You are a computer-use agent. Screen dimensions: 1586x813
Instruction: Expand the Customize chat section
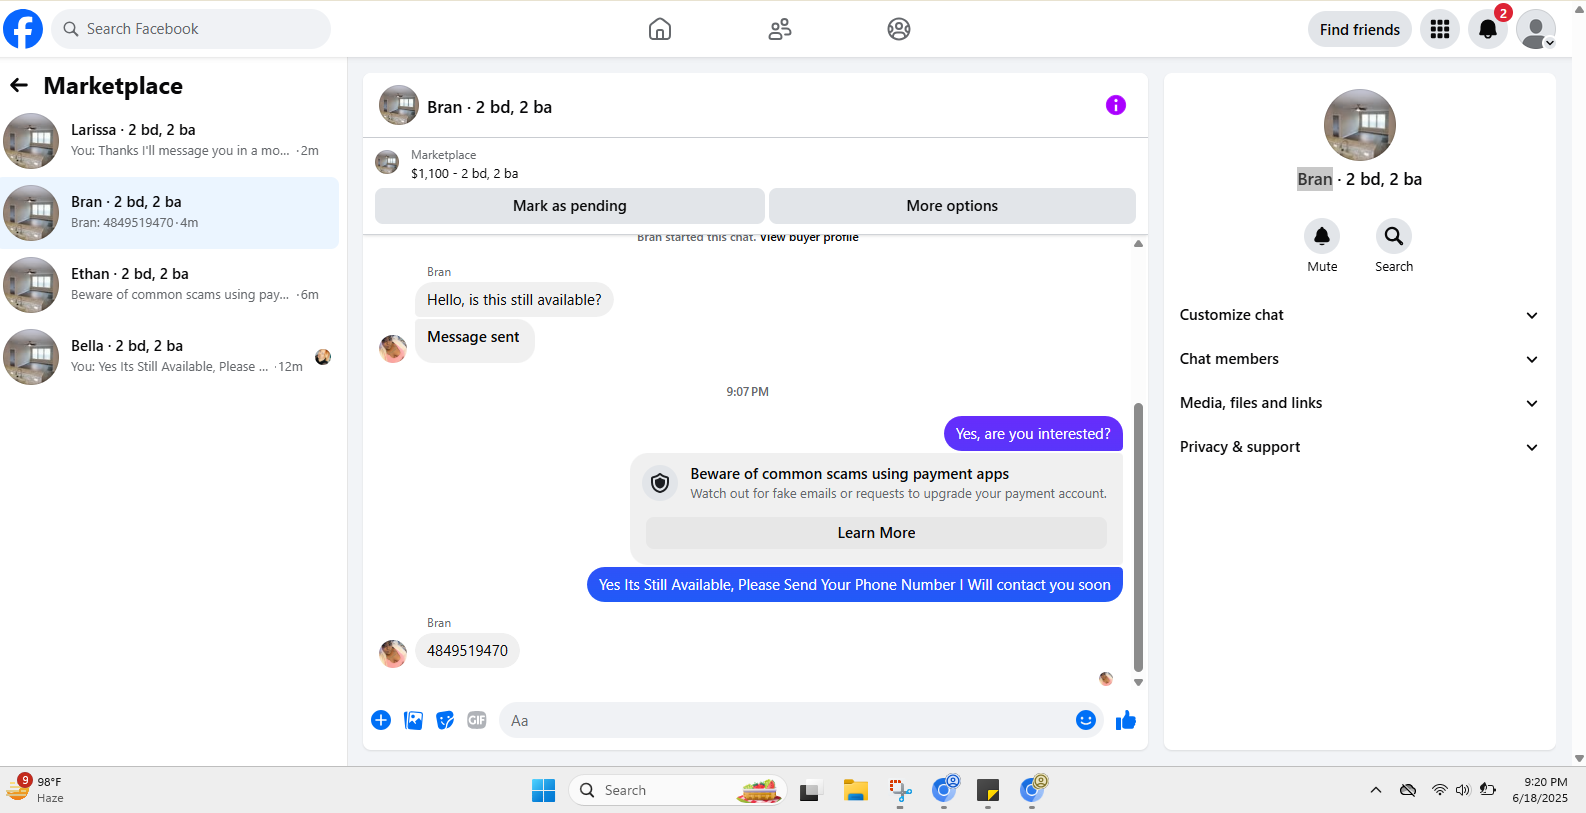(x=1359, y=315)
